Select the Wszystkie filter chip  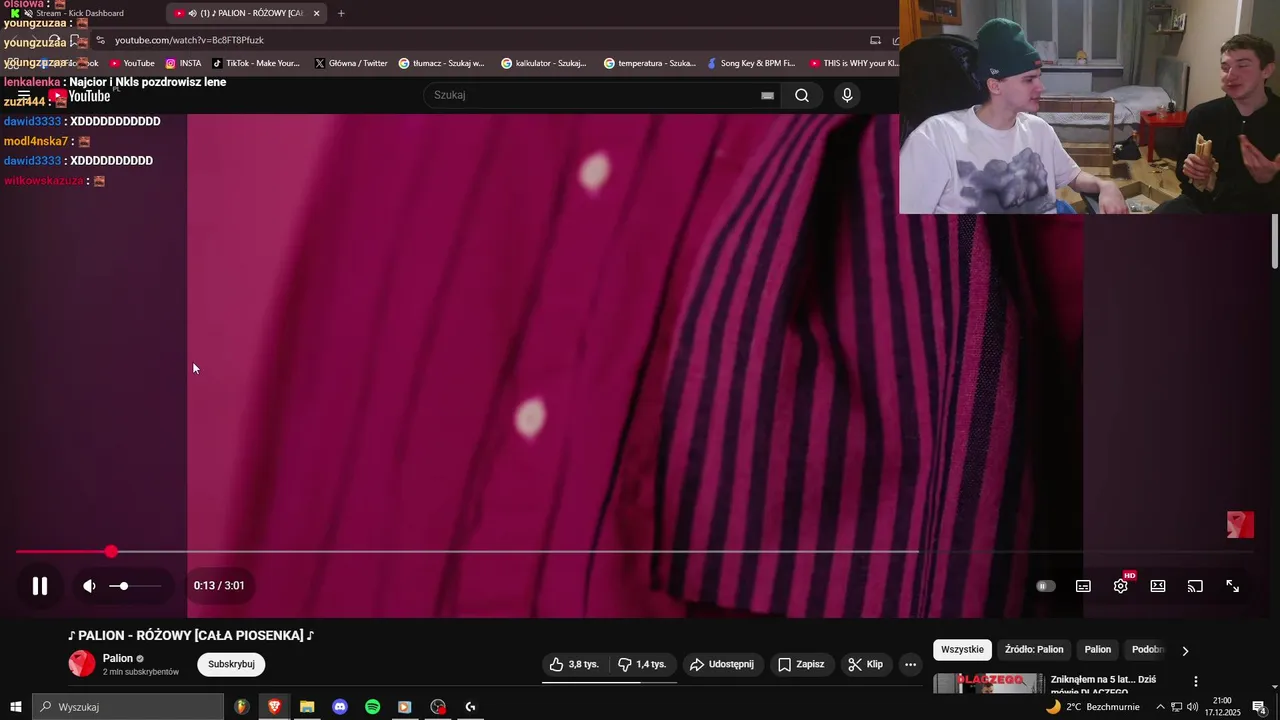pyautogui.click(x=962, y=650)
